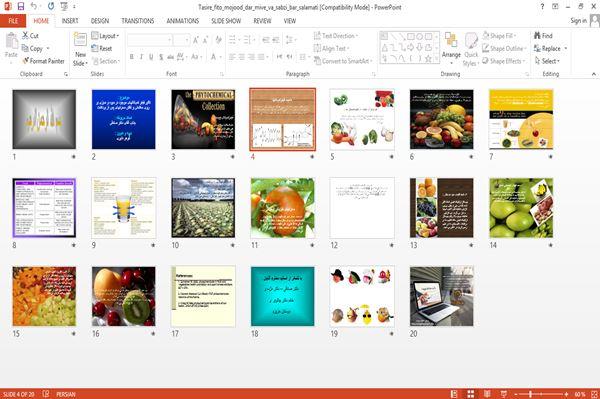Toggle Bullets list button

point(233,40)
